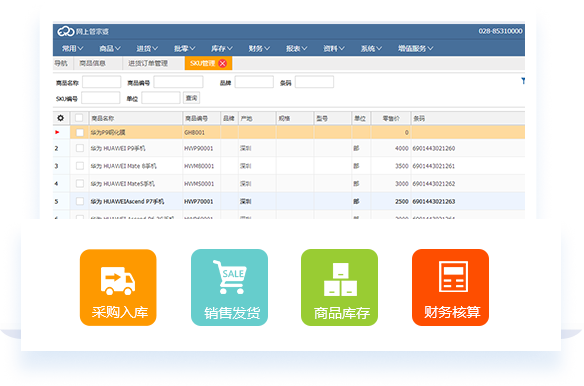Check the box for 华为P9钢化膜 row
Image resolution: width=584 pixels, height=386 pixels.
(x=80, y=132)
